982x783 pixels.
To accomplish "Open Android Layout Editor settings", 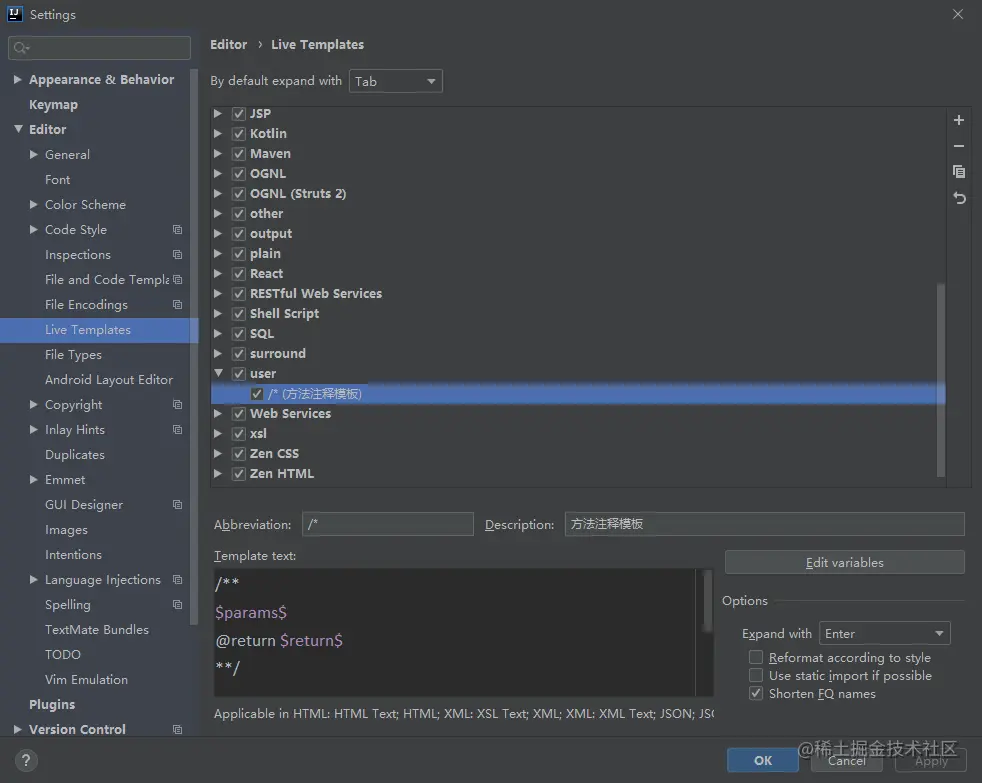I will click(x=109, y=380).
